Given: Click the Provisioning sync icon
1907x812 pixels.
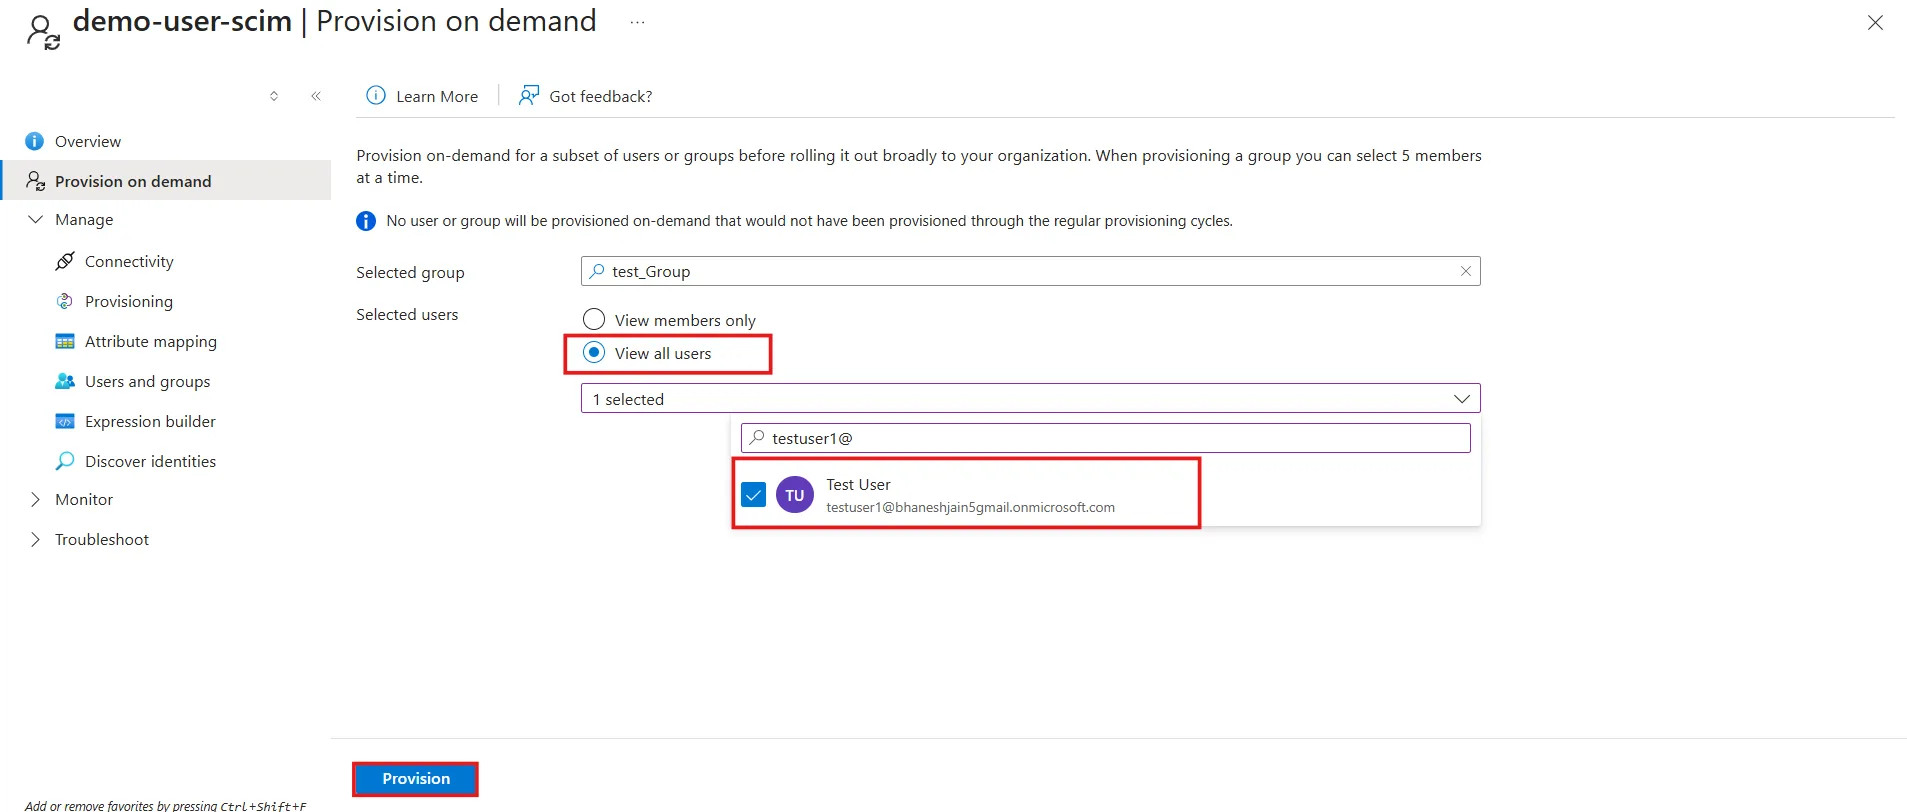Looking at the screenshot, I should pos(65,301).
